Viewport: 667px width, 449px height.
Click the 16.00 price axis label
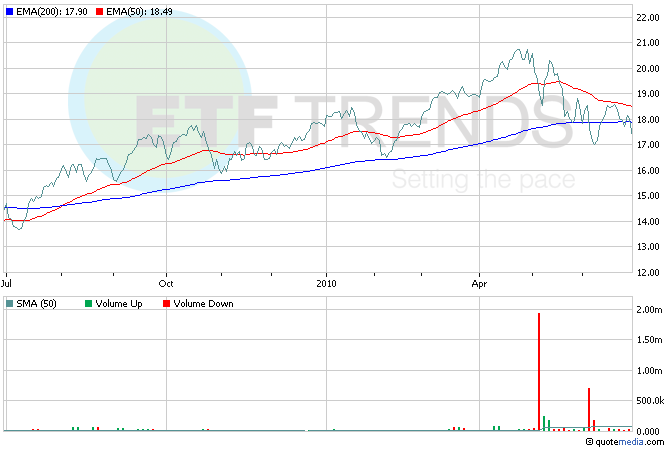pos(648,171)
